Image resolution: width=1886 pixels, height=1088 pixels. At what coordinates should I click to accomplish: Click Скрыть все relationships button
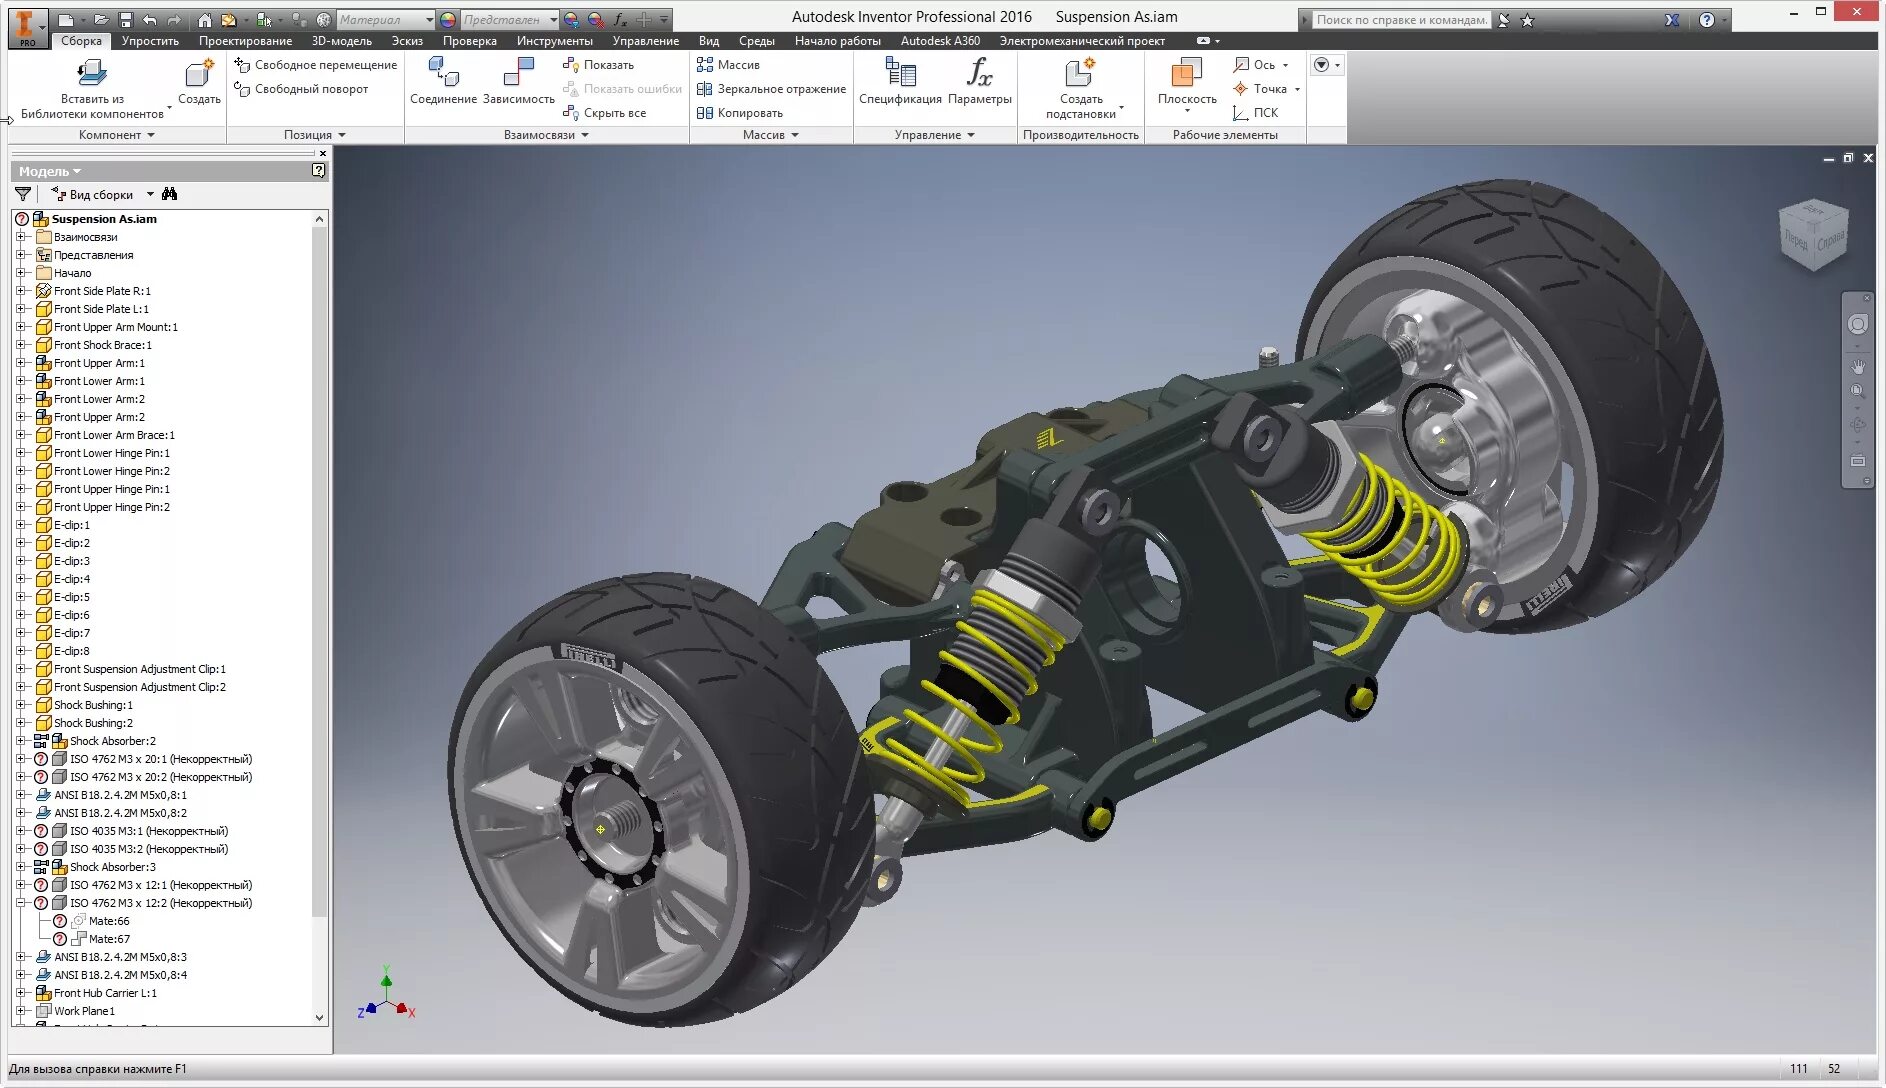(x=604, y=113)
